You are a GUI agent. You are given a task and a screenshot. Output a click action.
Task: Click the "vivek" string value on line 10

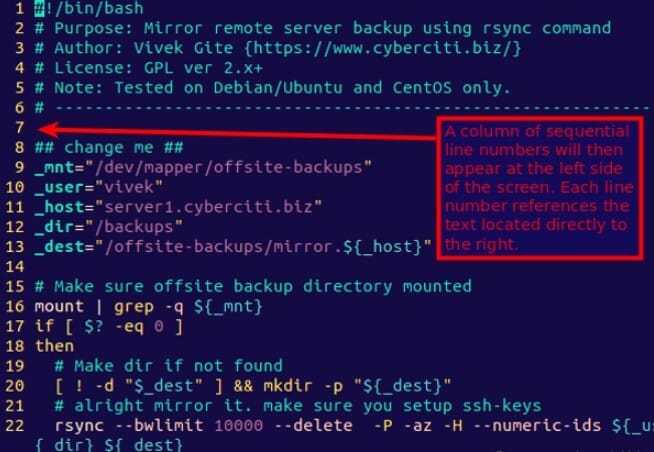[x=129, y=187]
